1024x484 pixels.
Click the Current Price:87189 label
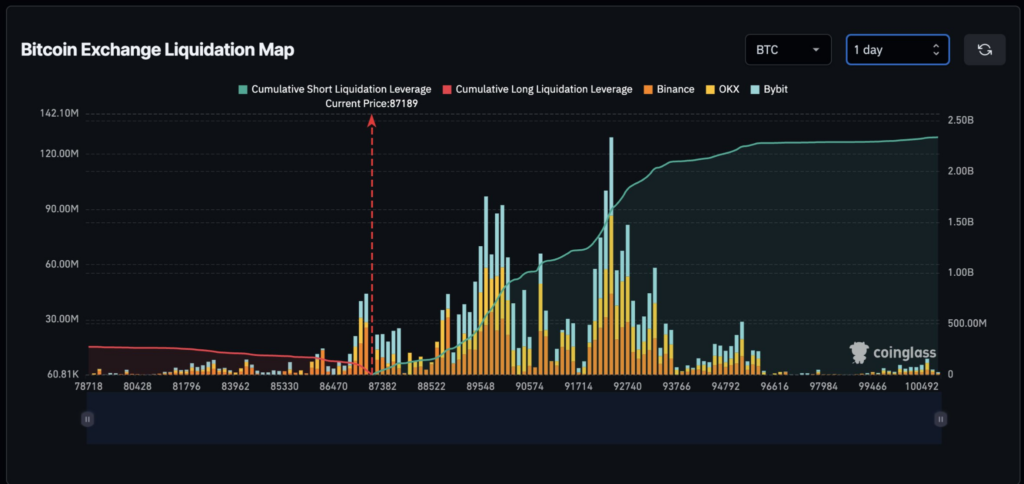[372, 104]
